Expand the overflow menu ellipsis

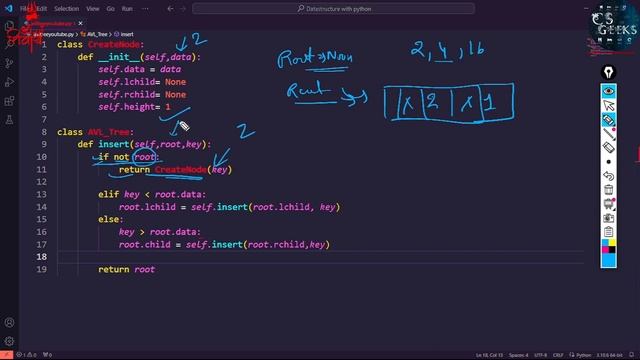(x=145, y=9)
